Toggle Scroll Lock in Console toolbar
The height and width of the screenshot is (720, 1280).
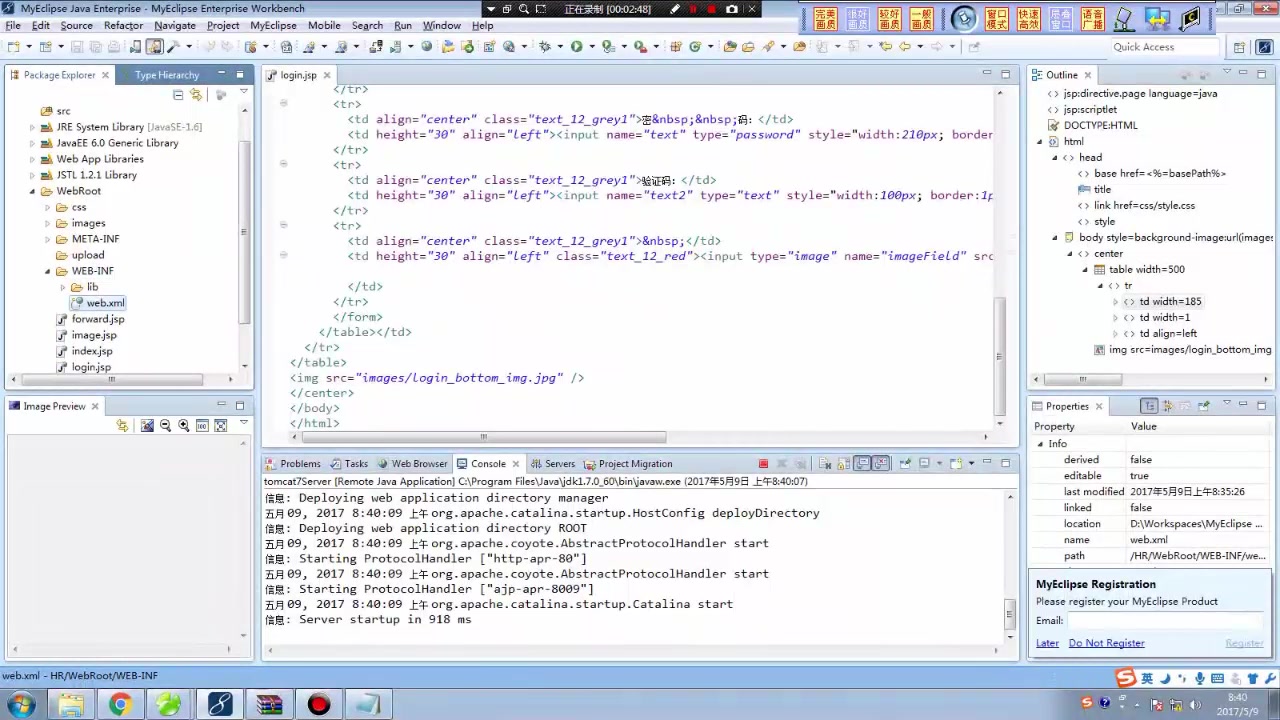pyautogui.click(x=843, y=464)
